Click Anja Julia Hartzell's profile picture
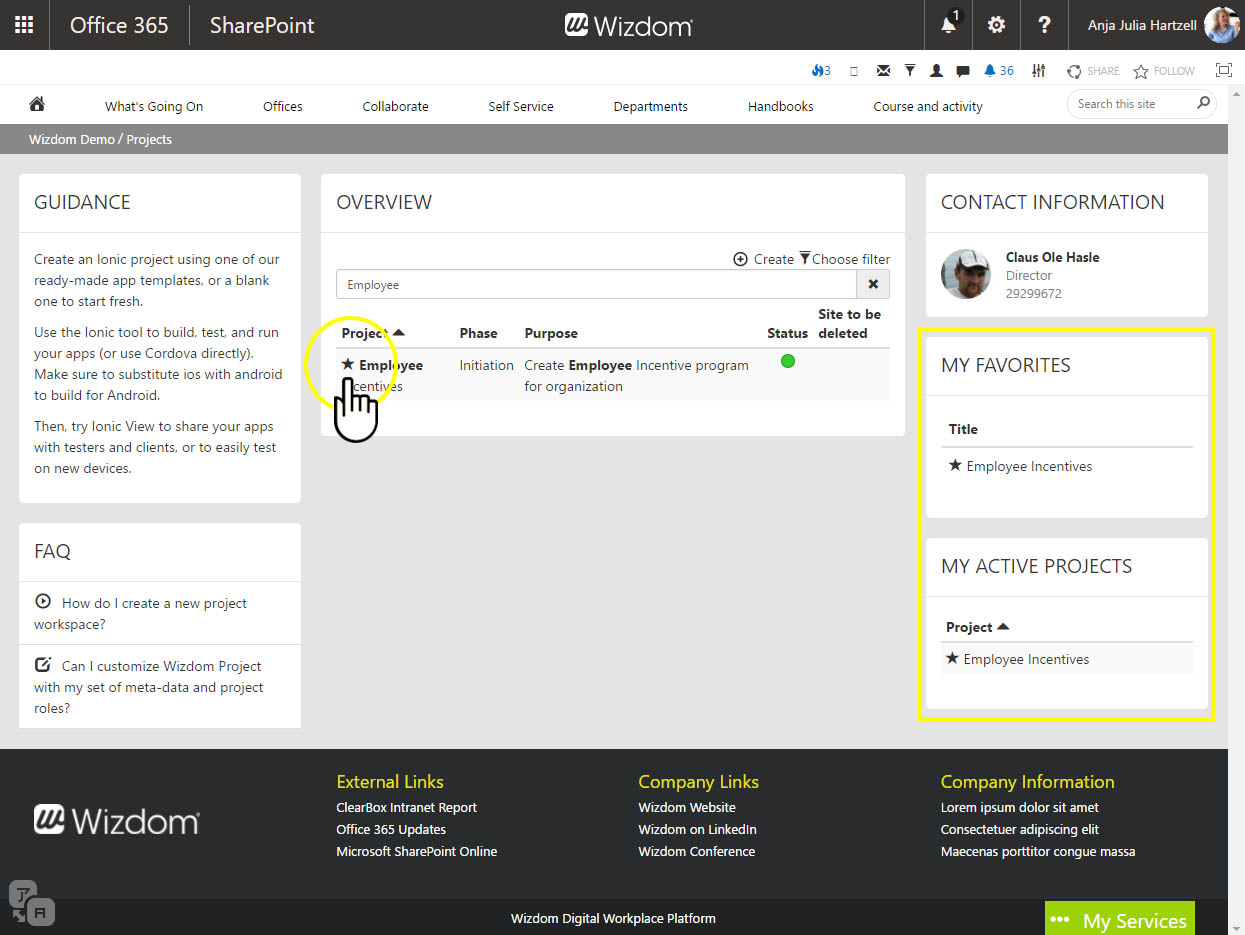This screenshot has width=1245, height=935. click(x=1221, y=25)
